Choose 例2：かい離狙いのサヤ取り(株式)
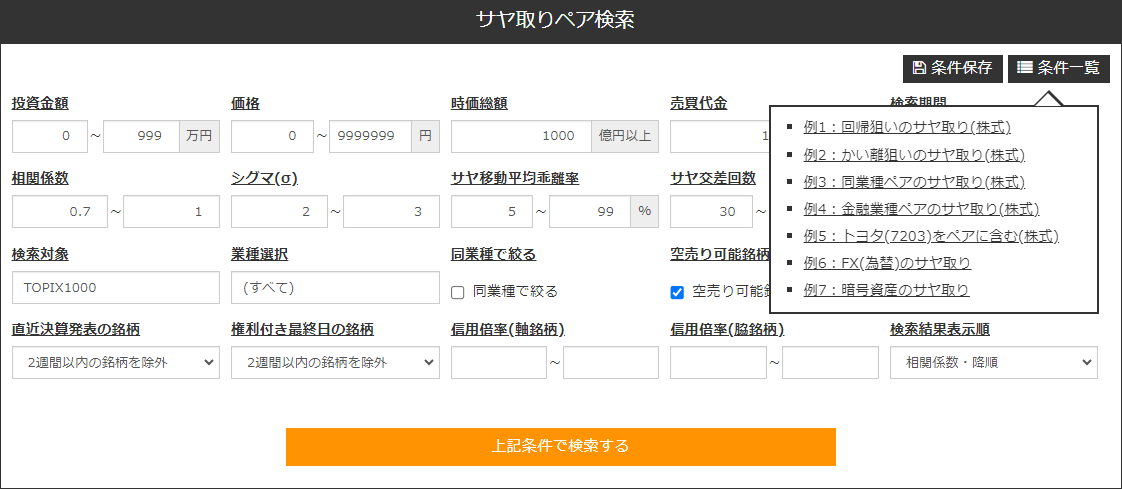The width and height of the screenshot is (1122, 489). point(914,155)
